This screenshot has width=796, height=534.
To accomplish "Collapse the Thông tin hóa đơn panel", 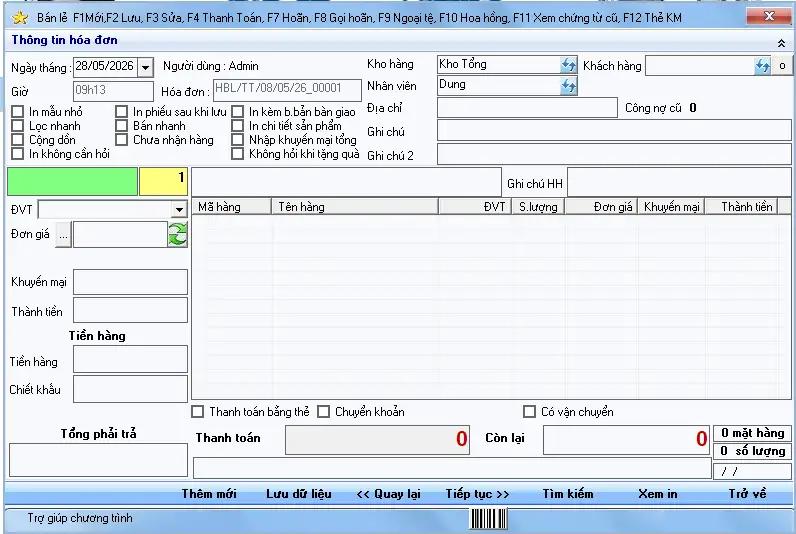I will pyautogui.click(x=781, y=43).
